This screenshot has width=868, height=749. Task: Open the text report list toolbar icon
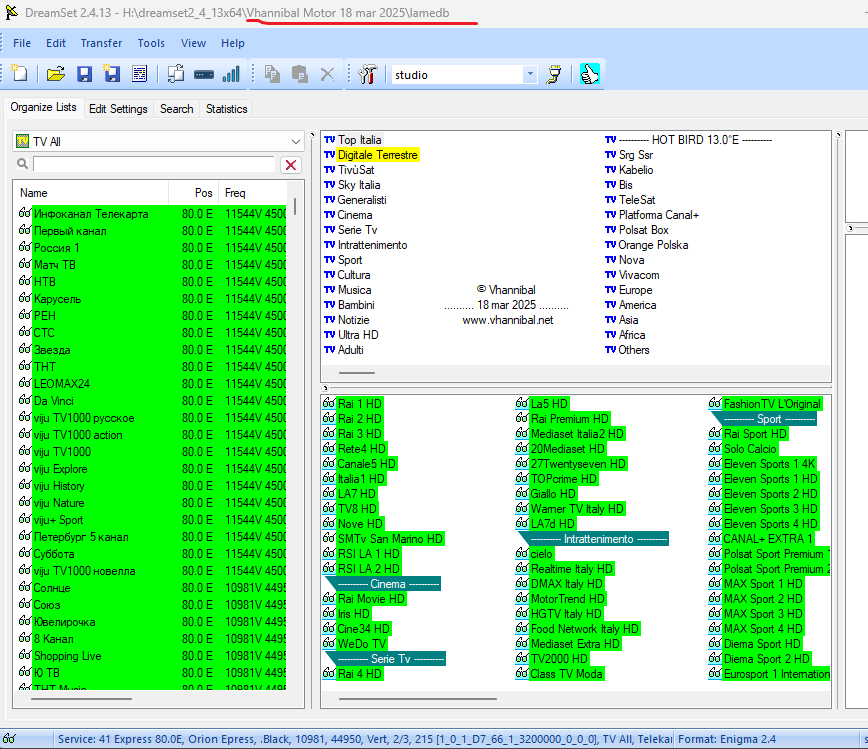[x=140, y=74]
